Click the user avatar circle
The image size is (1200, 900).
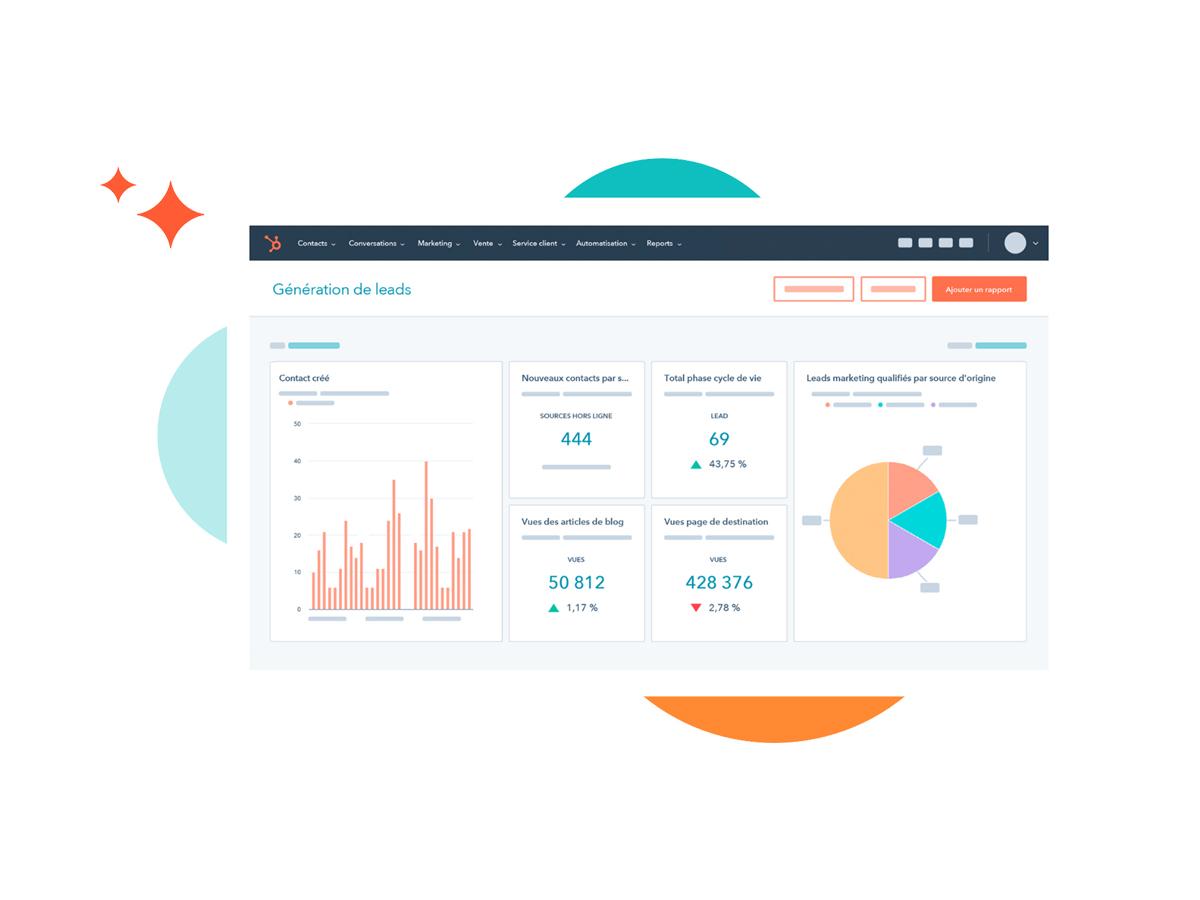(x=1015, y=243)
